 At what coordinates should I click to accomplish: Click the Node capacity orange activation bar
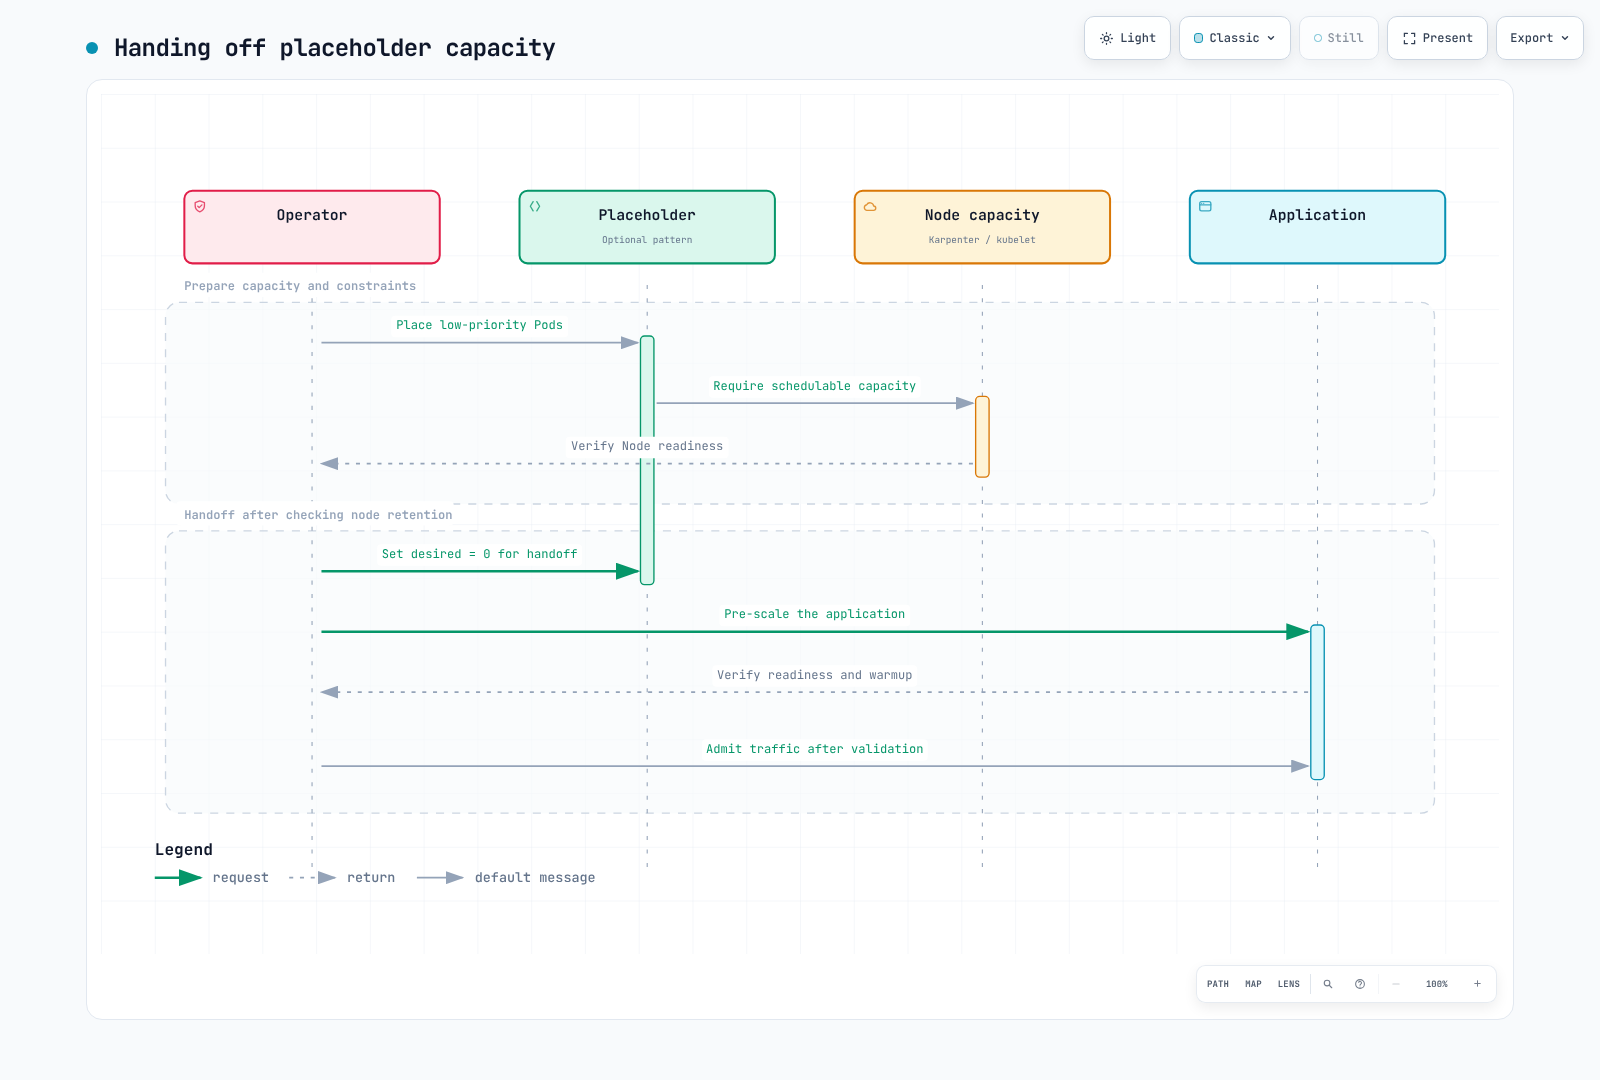click(982, 437)
